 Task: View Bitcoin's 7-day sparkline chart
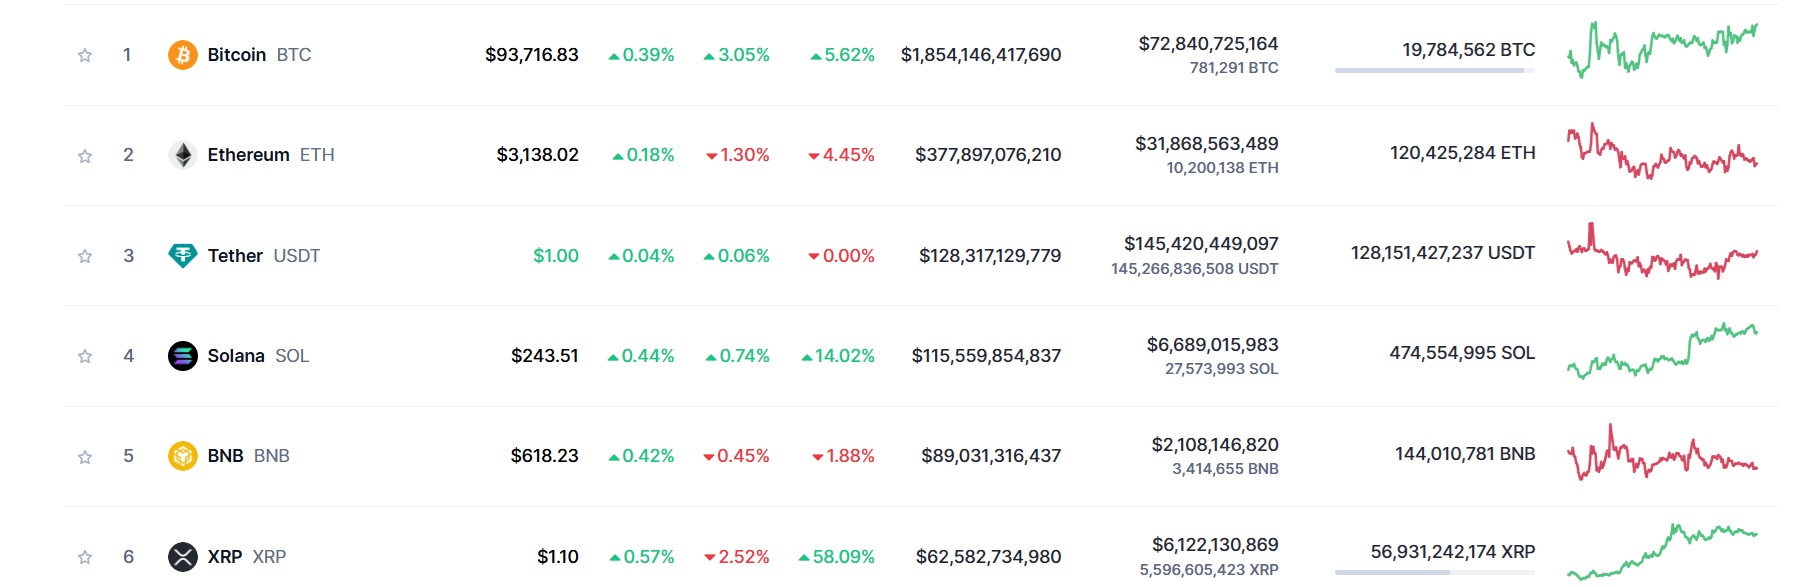[x=1662, y=50]
